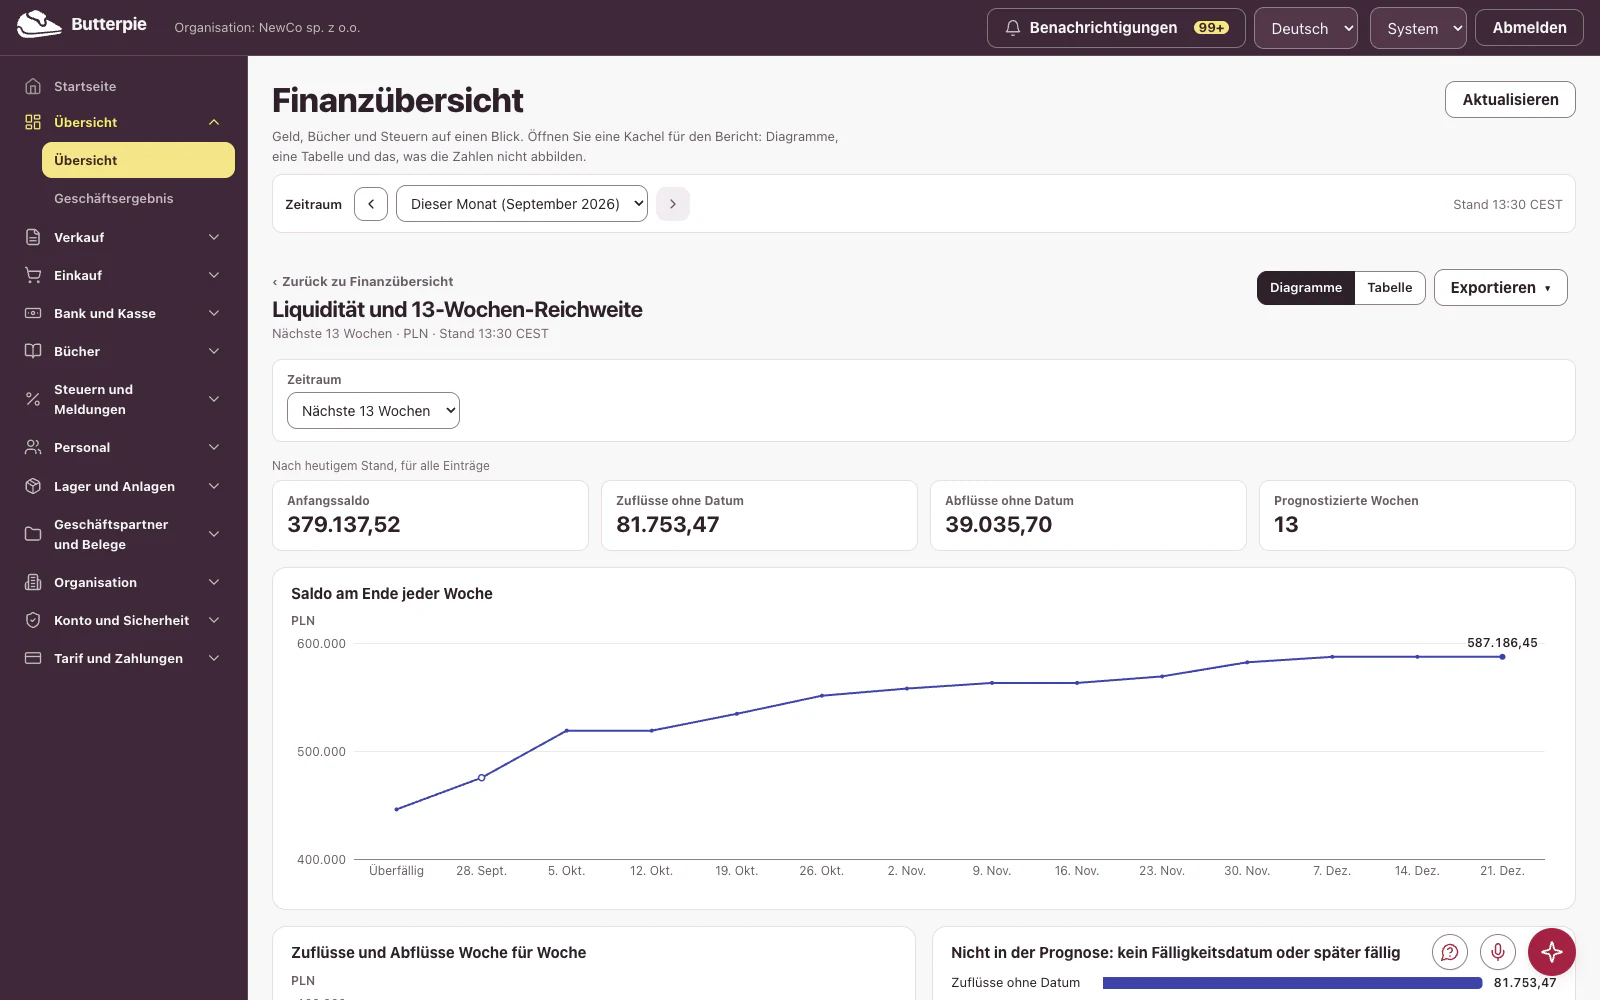Open the chat help bubble icon
This screenshot has height=1000, width=1600.
1450,952
